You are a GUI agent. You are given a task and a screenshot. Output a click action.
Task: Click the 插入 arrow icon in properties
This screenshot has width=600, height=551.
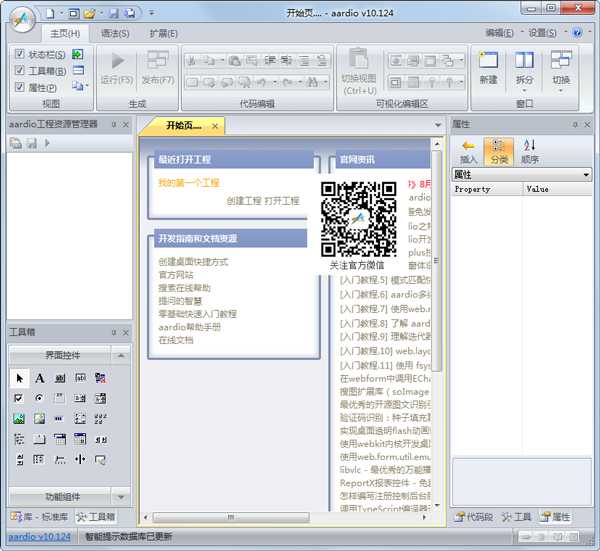[468, 146]
